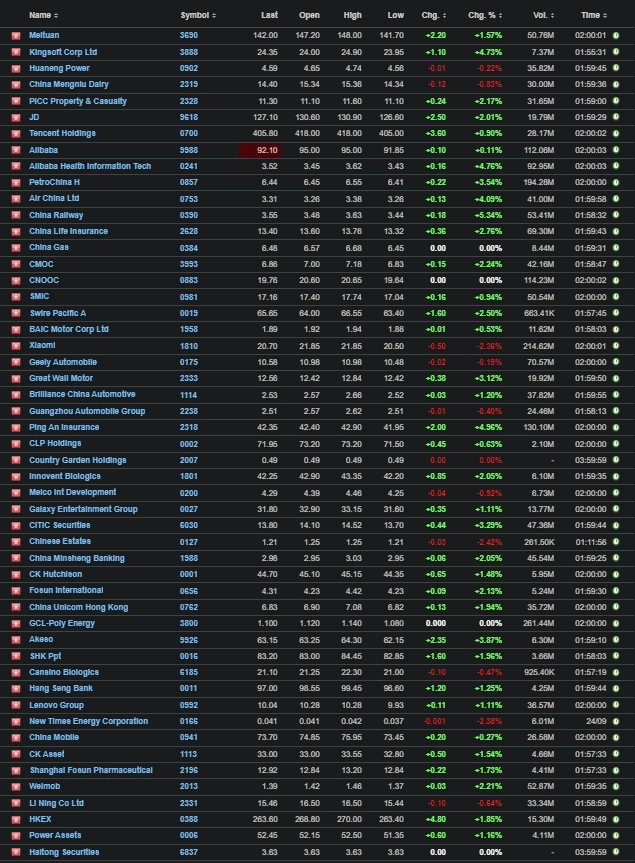This screenshot has height=863, width=635.
Task: Sort by the Chg. column header
Action: (434, 15)
